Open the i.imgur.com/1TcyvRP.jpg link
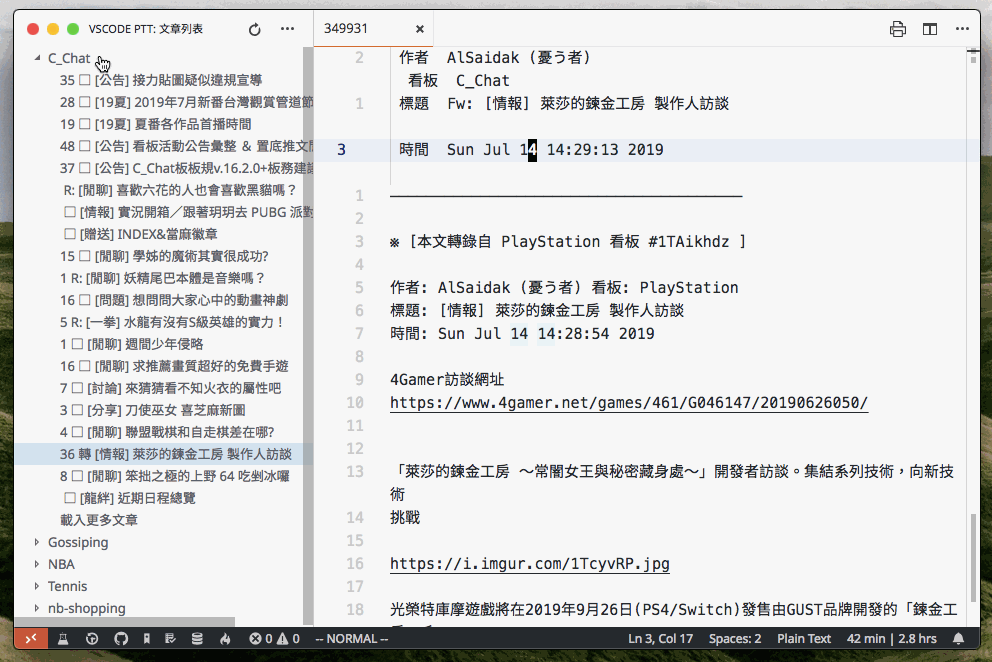 click(530, 563)
